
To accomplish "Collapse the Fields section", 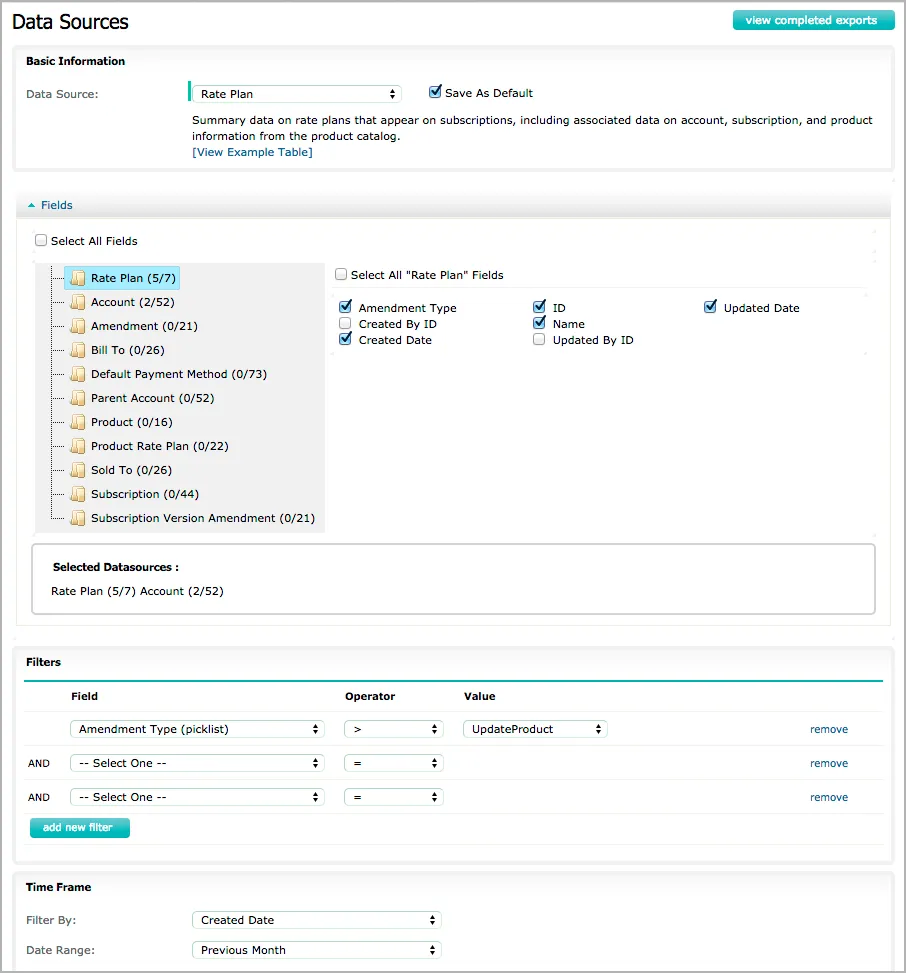I will [50, 205].
